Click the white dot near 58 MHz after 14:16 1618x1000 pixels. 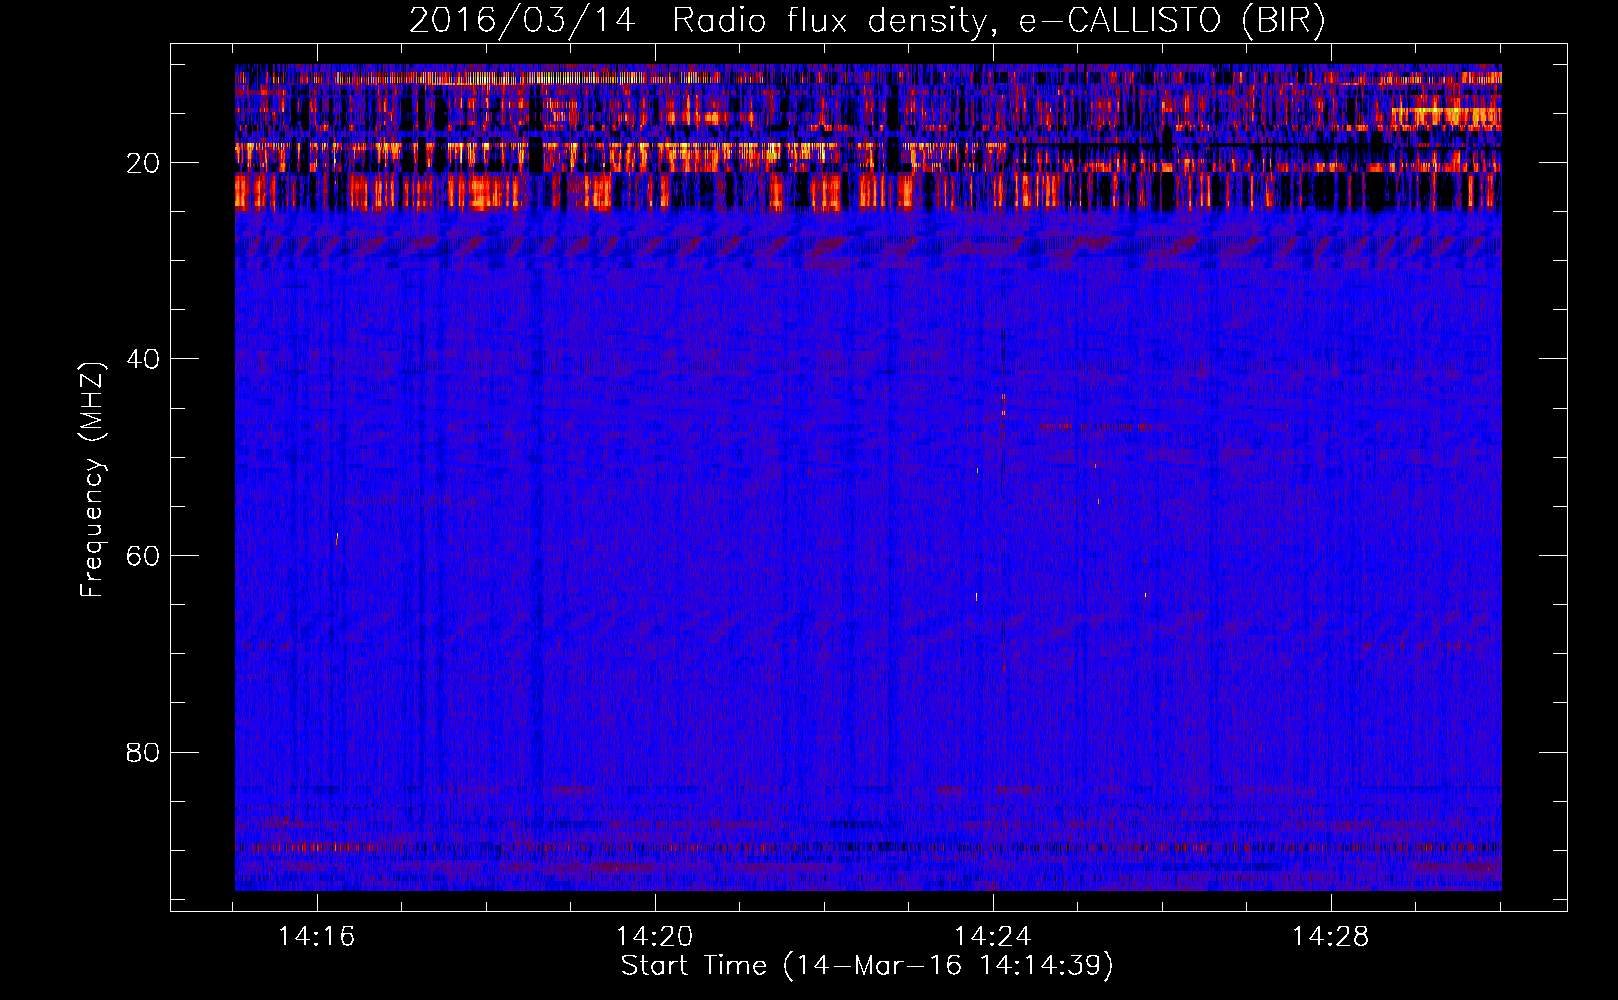point(337,539)
